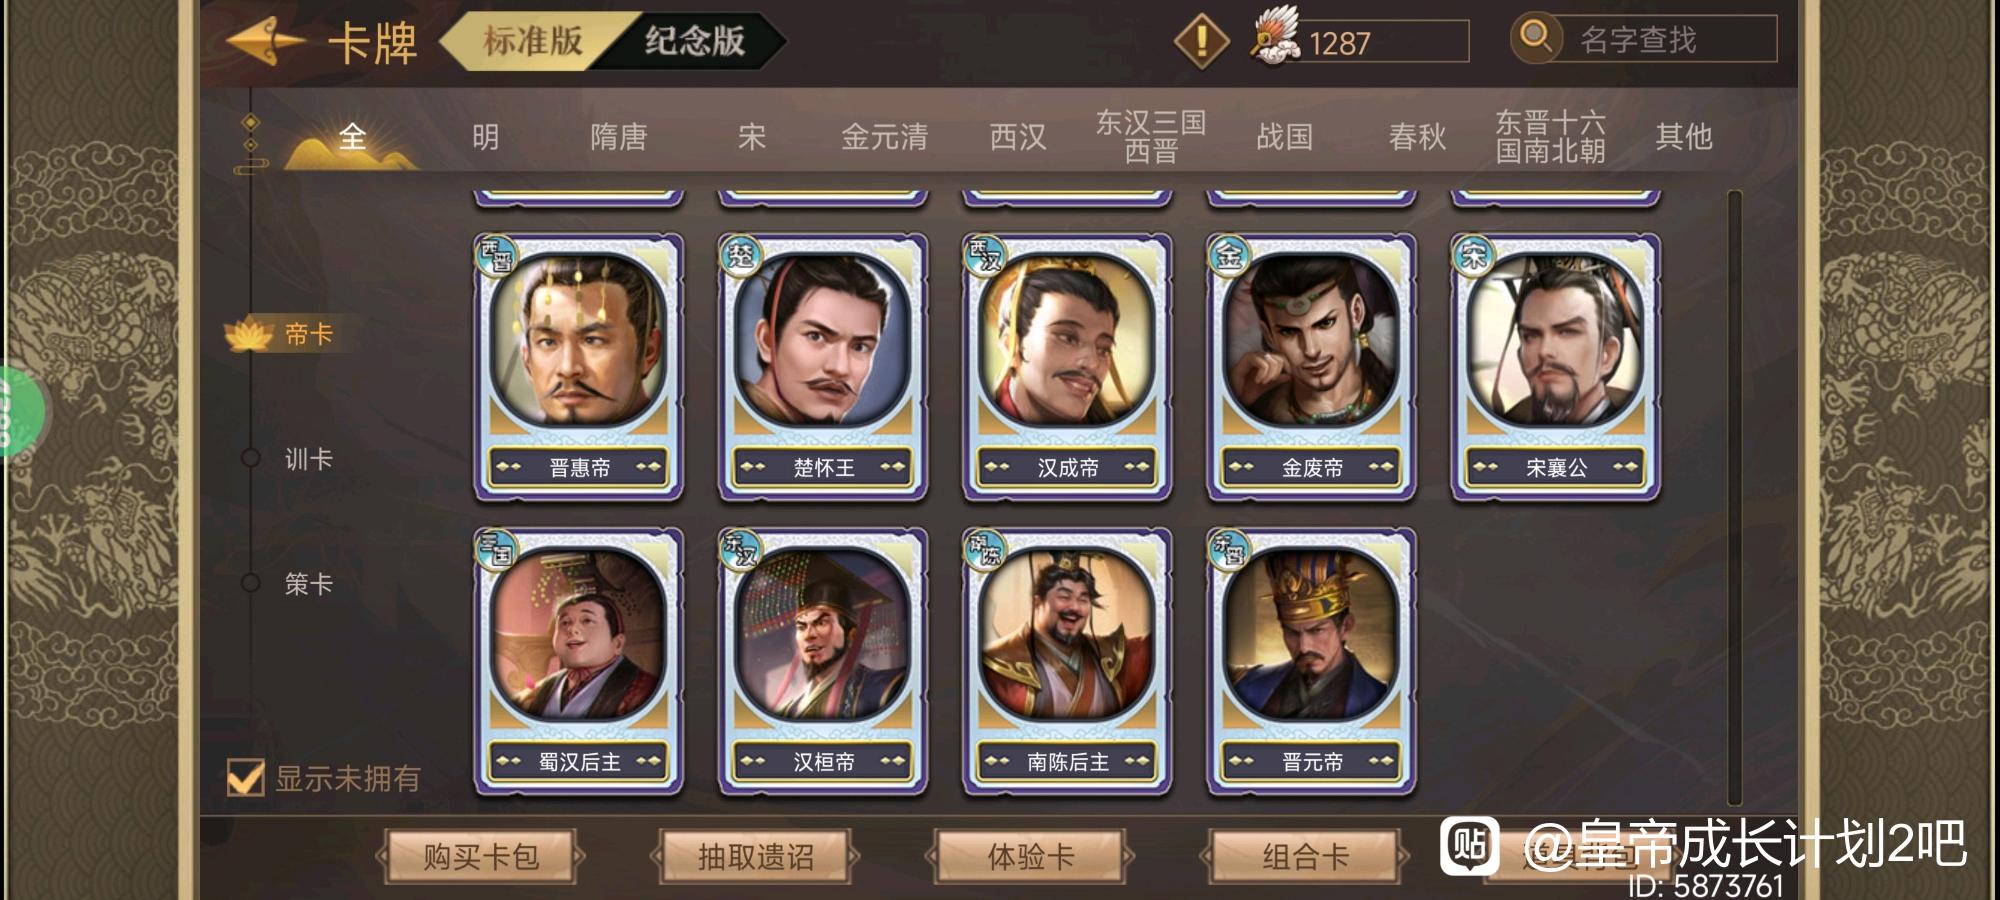
Task: Open the 汉成帝 card thumbnail
Action: [x=1067, y=366]
